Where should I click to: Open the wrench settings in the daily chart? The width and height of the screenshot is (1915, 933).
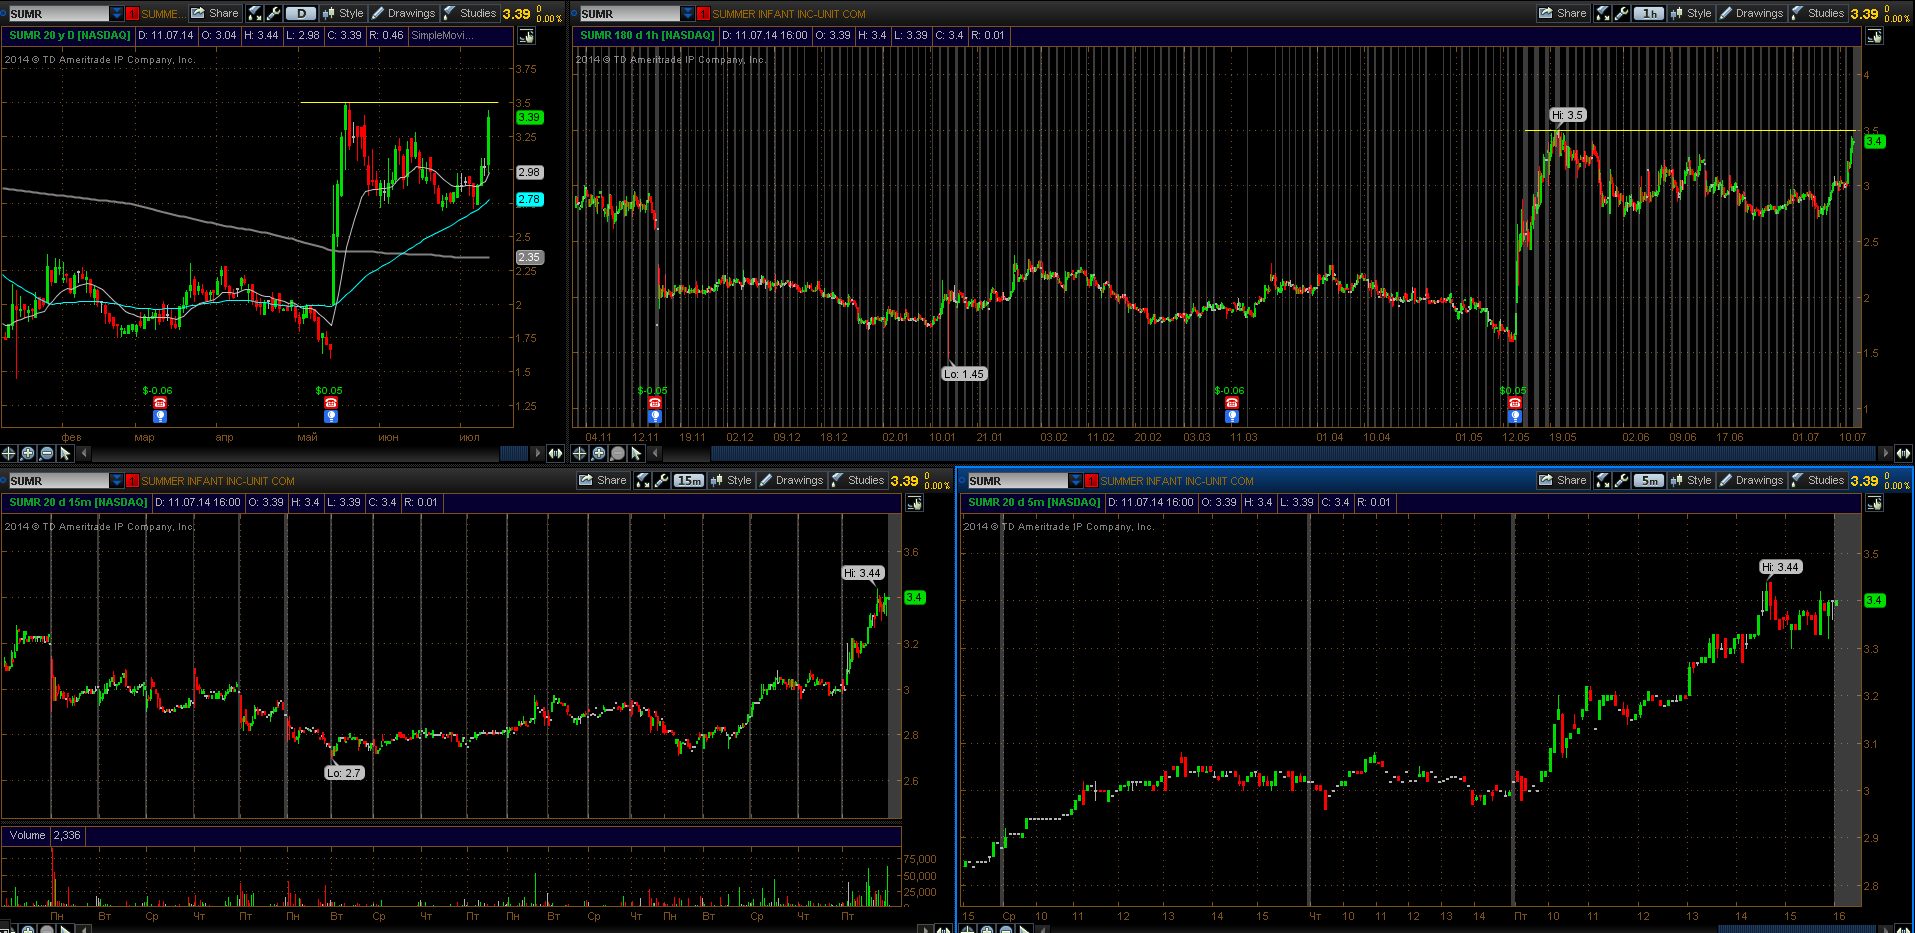(x=273, y=13)
